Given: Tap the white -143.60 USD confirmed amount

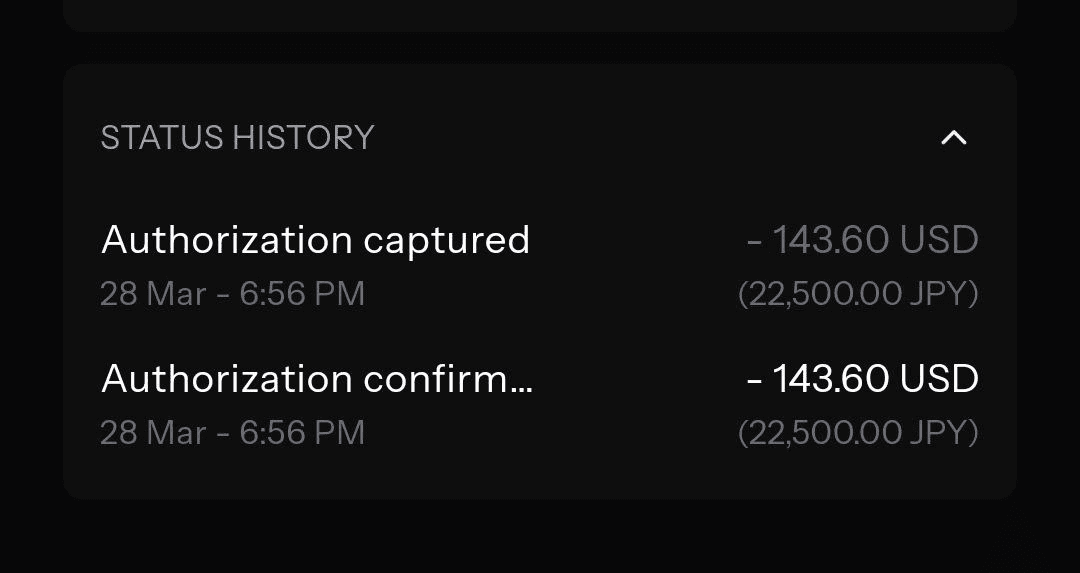Looking at the screenshot, I should (x=862, y=379).
